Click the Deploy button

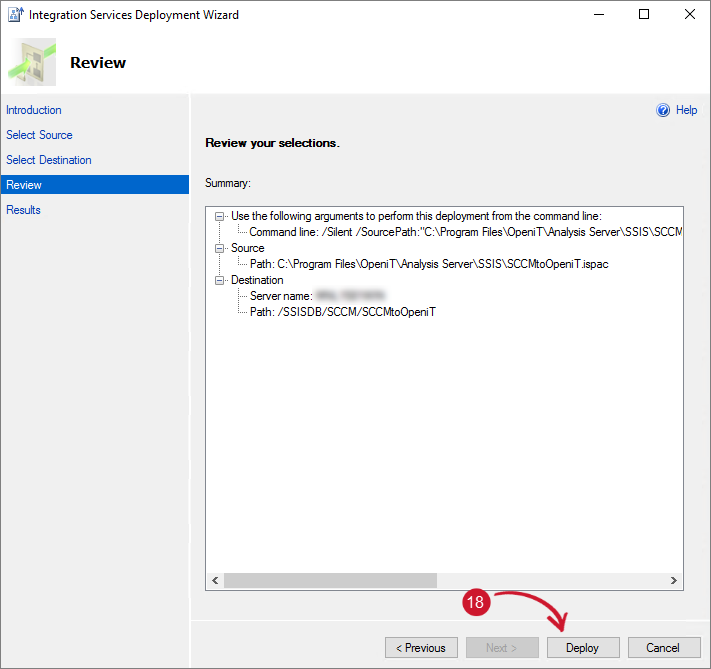click(x=583, y=647)
